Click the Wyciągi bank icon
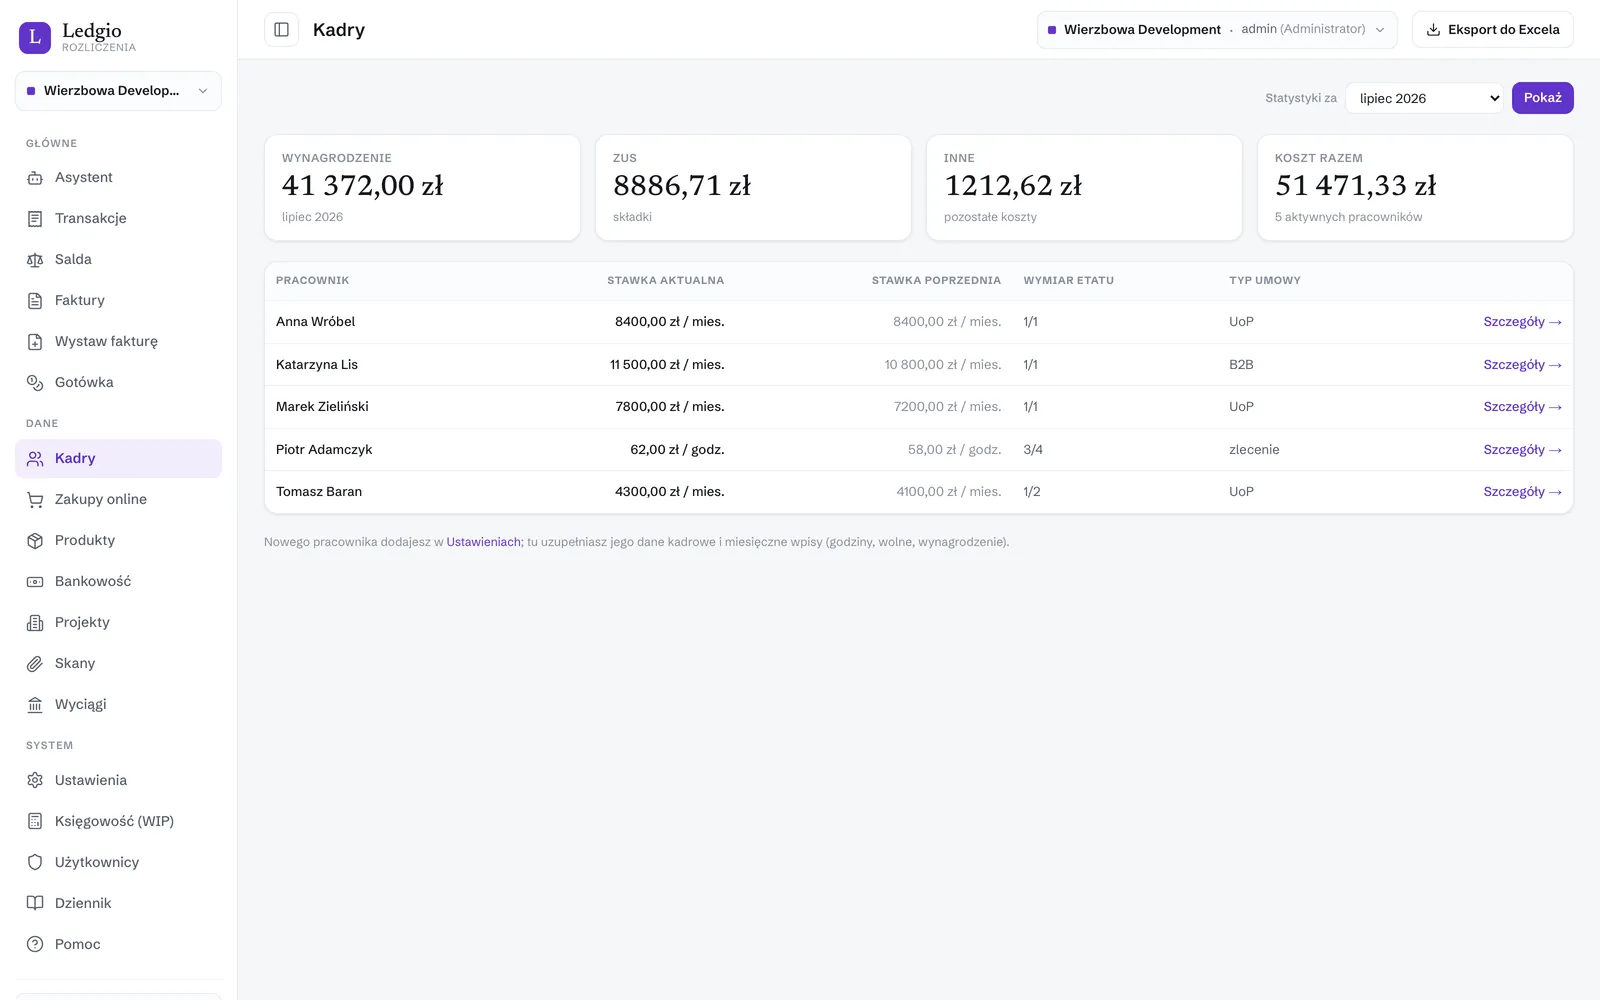The width and height of the screenshot is (1600, 1000). coord(35,705)
